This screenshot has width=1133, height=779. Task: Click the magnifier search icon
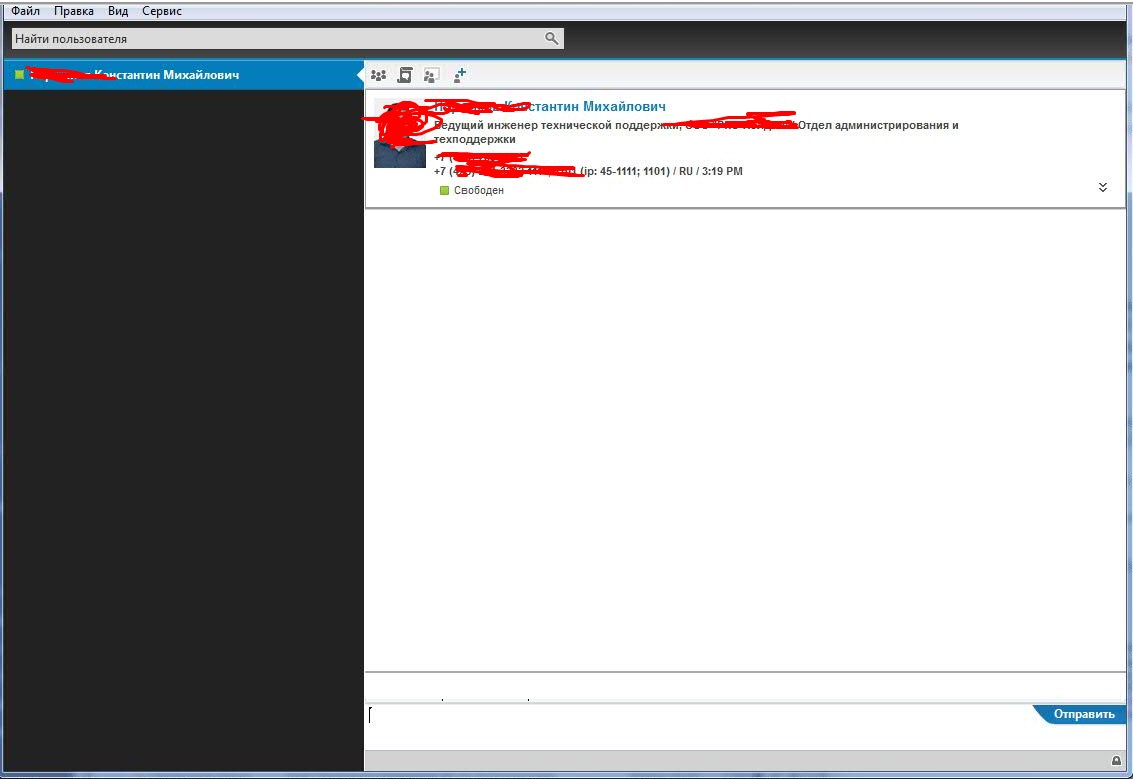coord(551,38)
